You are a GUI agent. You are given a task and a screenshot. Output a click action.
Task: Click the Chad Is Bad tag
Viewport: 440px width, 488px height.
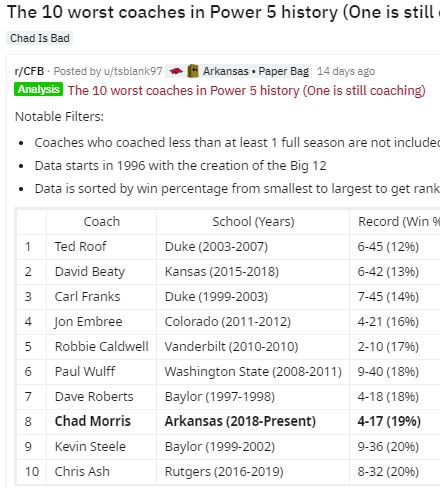(x=40, y=38)
